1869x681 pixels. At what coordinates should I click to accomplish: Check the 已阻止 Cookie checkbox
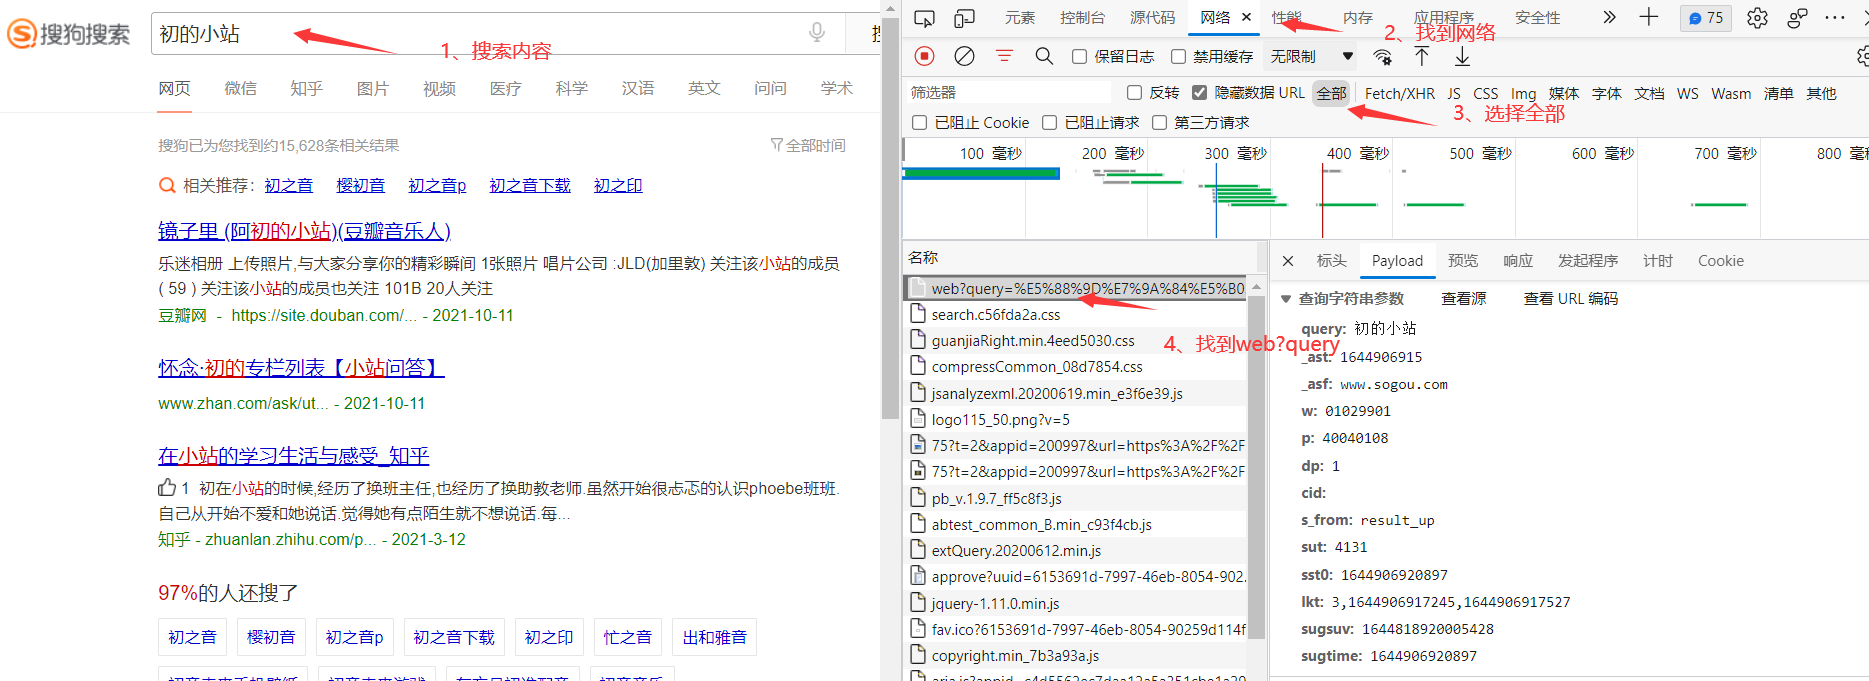coord(919,123)
